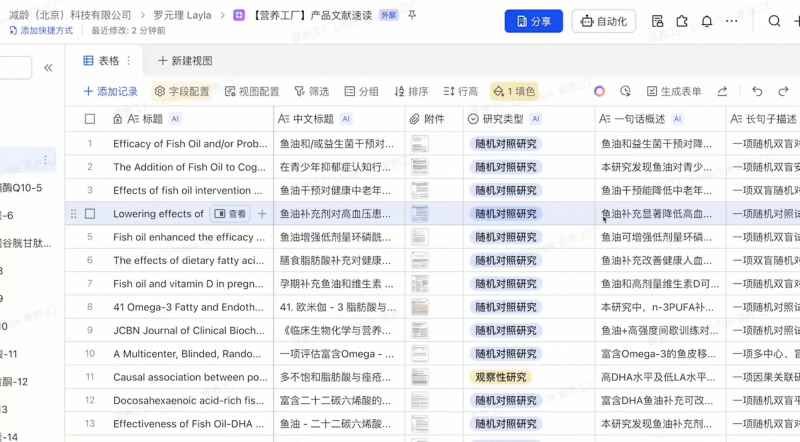Image resolution: width=800 pixels, height=442 pixels.
Task: Open the search magnifier icon
Action: tap(774, 21)
